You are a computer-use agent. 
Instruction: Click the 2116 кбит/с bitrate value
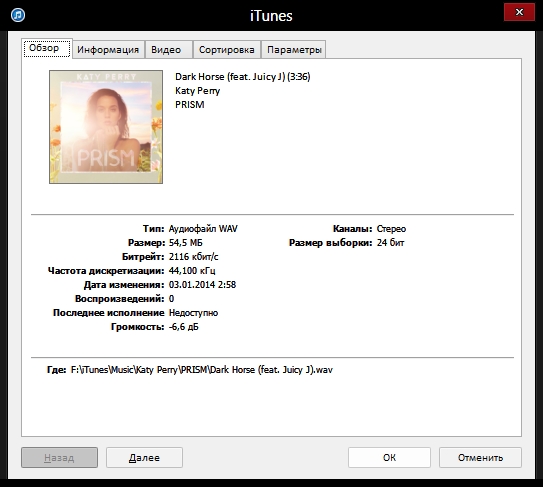[194, 257]
